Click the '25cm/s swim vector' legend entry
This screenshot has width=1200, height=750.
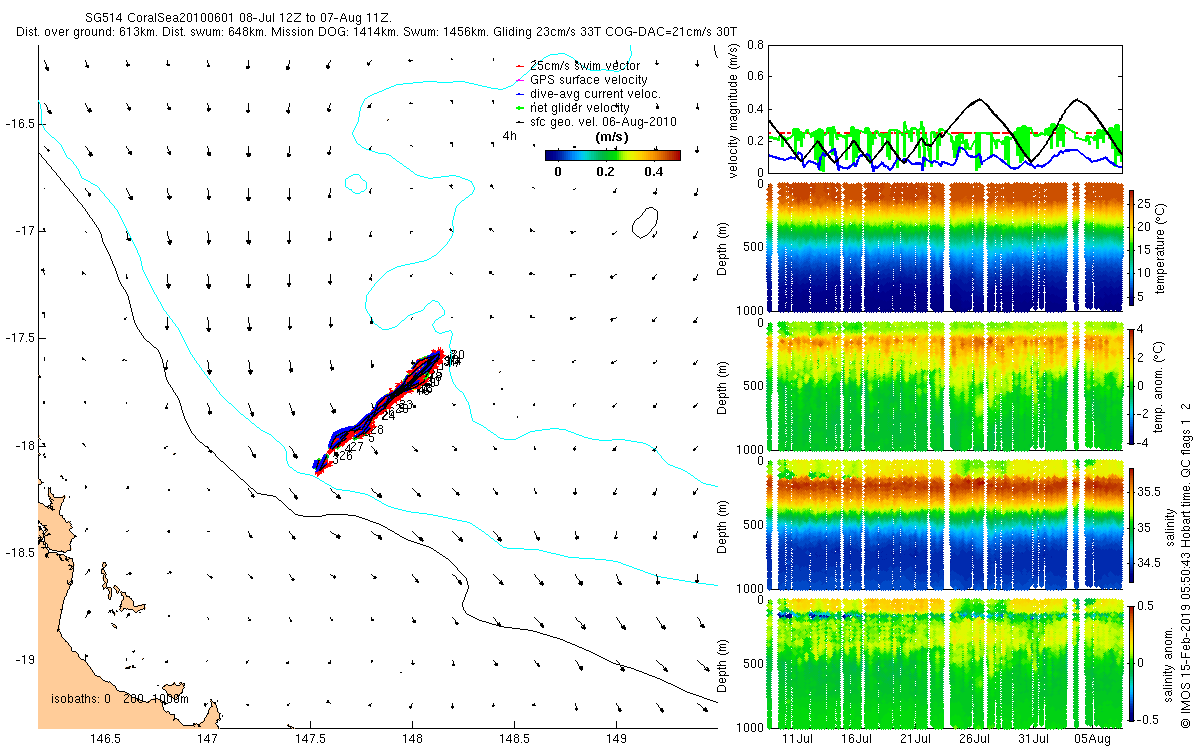(587, 66)
